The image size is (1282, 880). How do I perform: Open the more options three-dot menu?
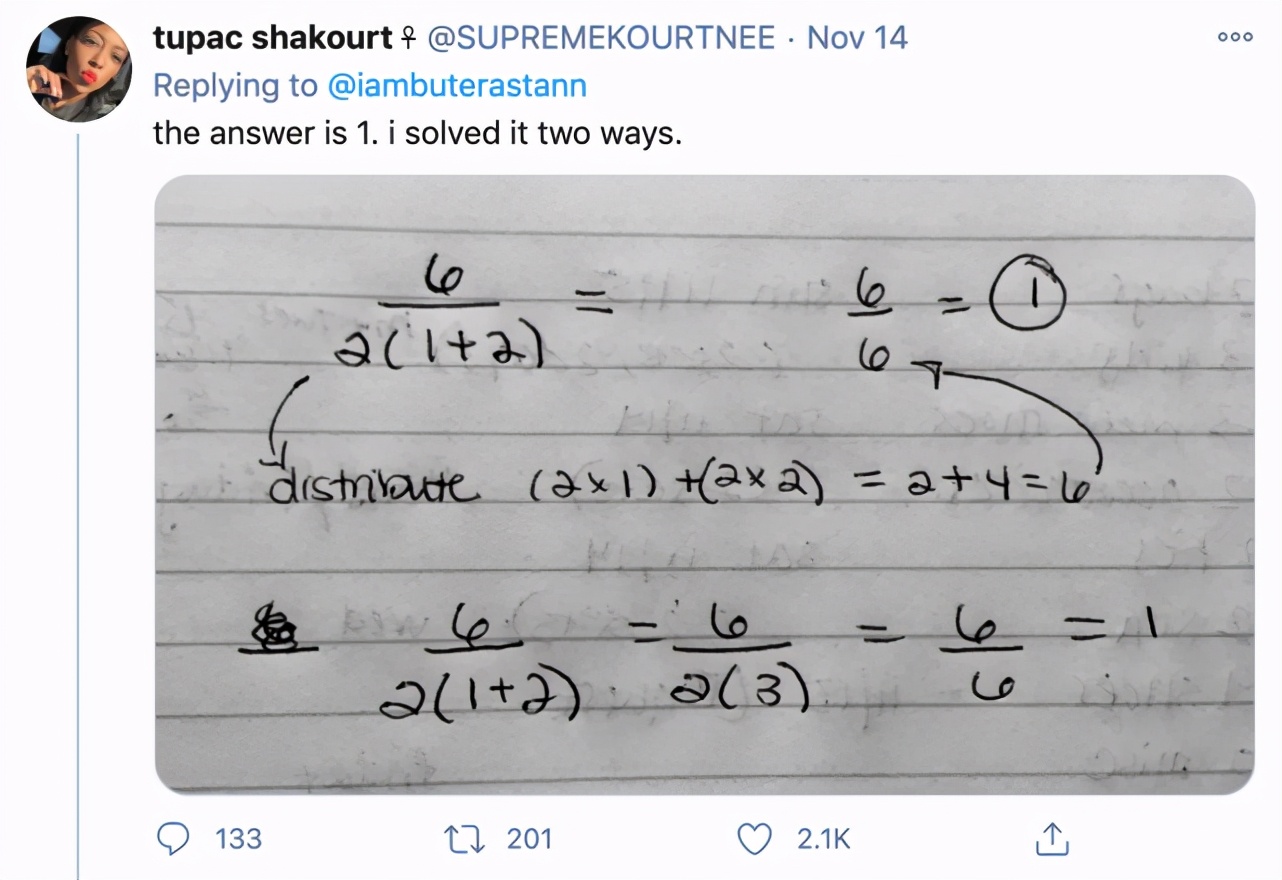click(x=1237, y=35)
